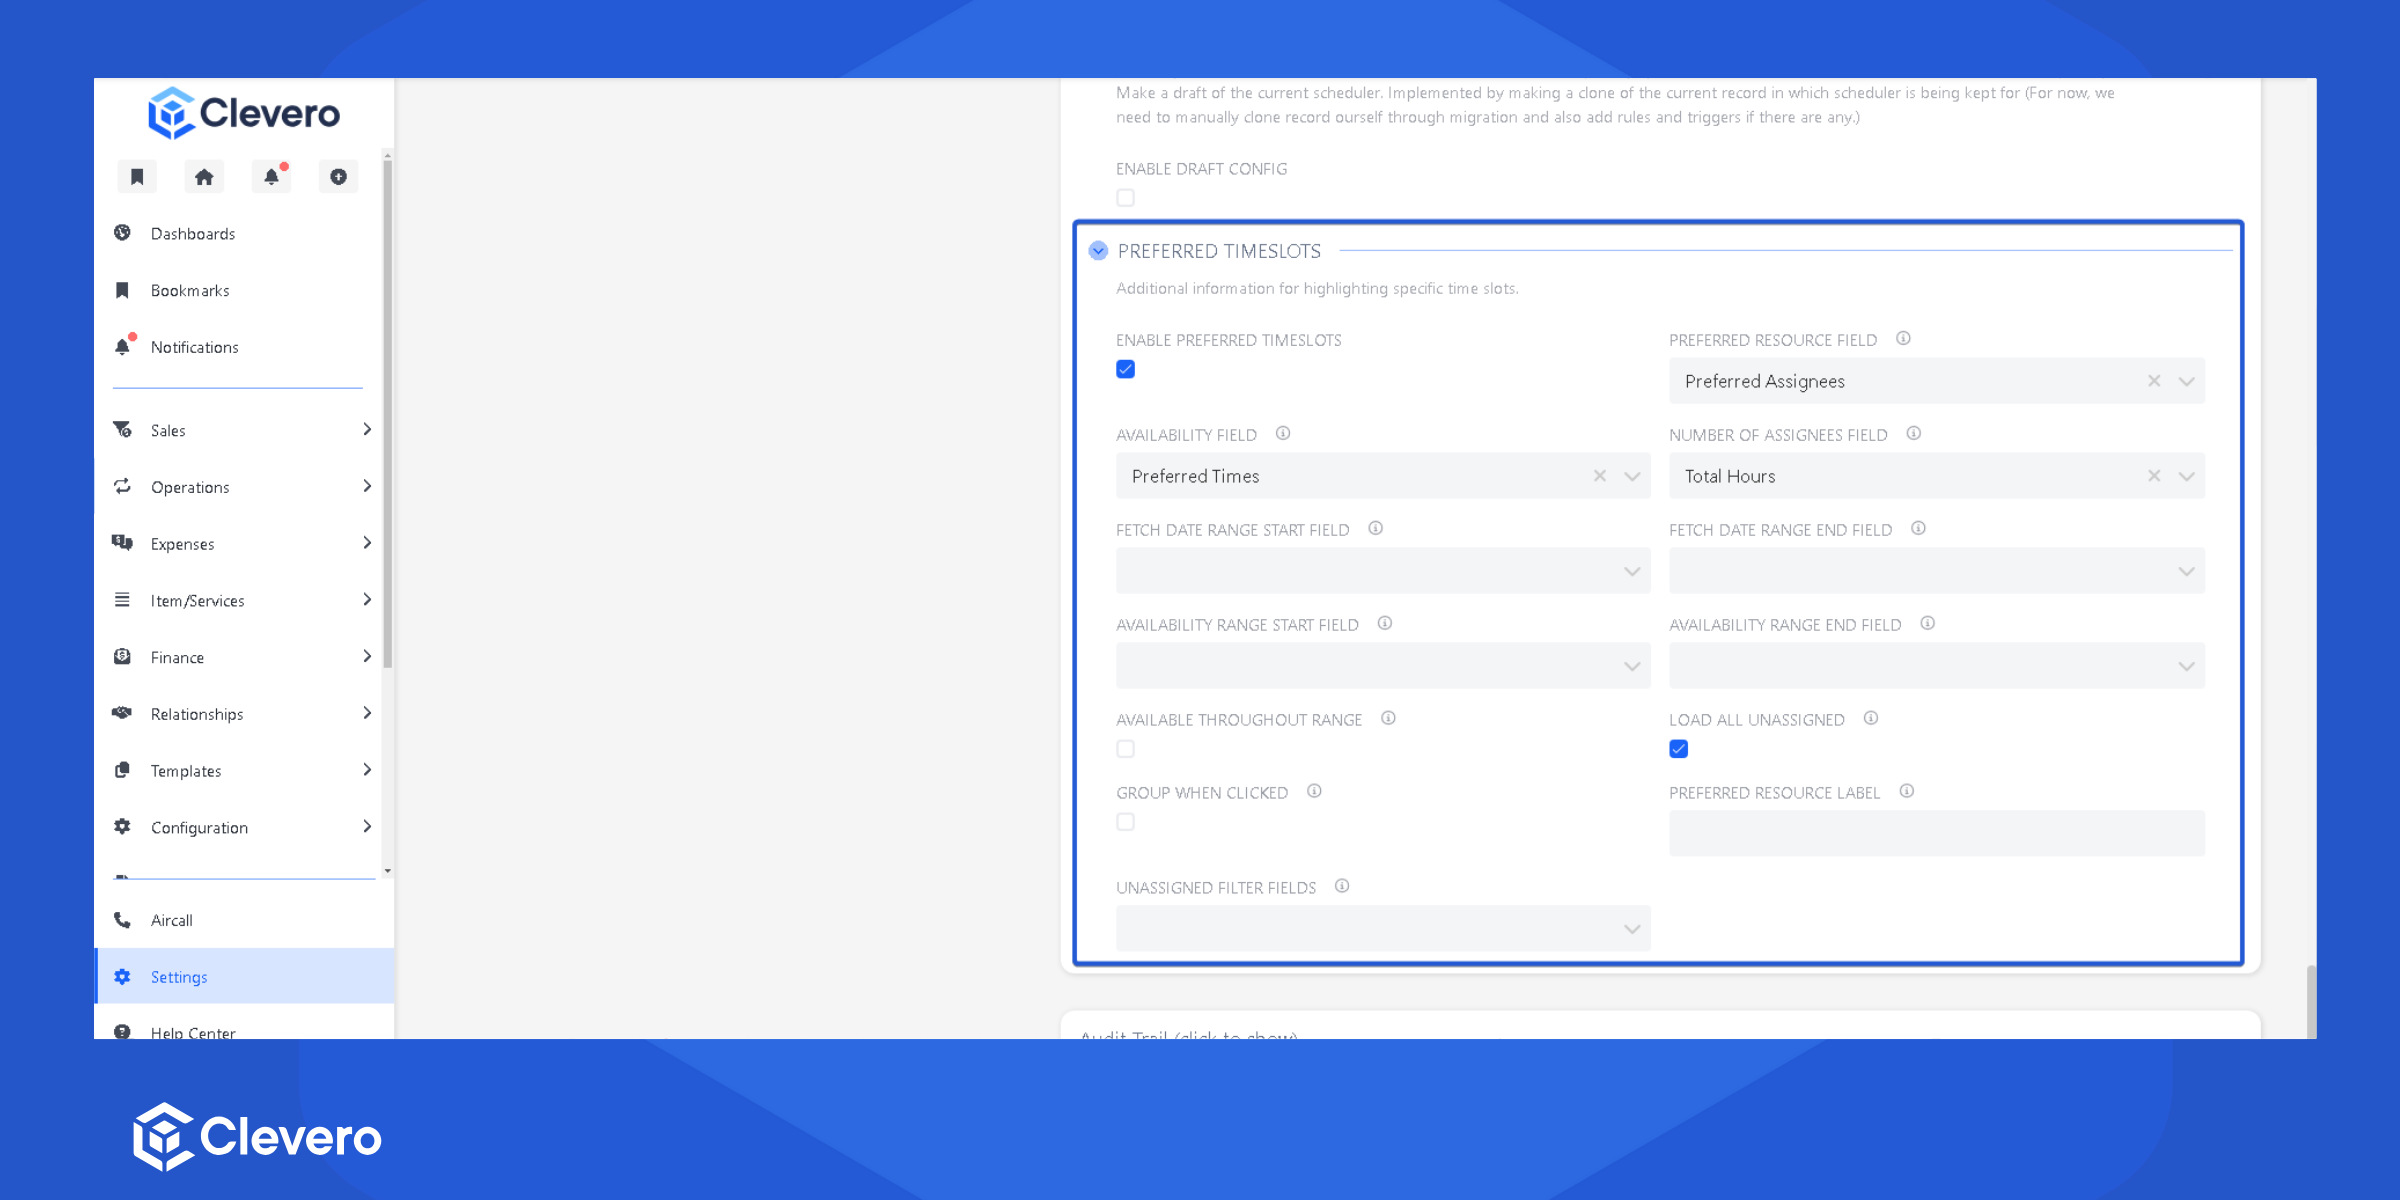Open the Aircall link in sidebar
The height and width of the screenshot is (1200, 2400).
pos(172,920)
